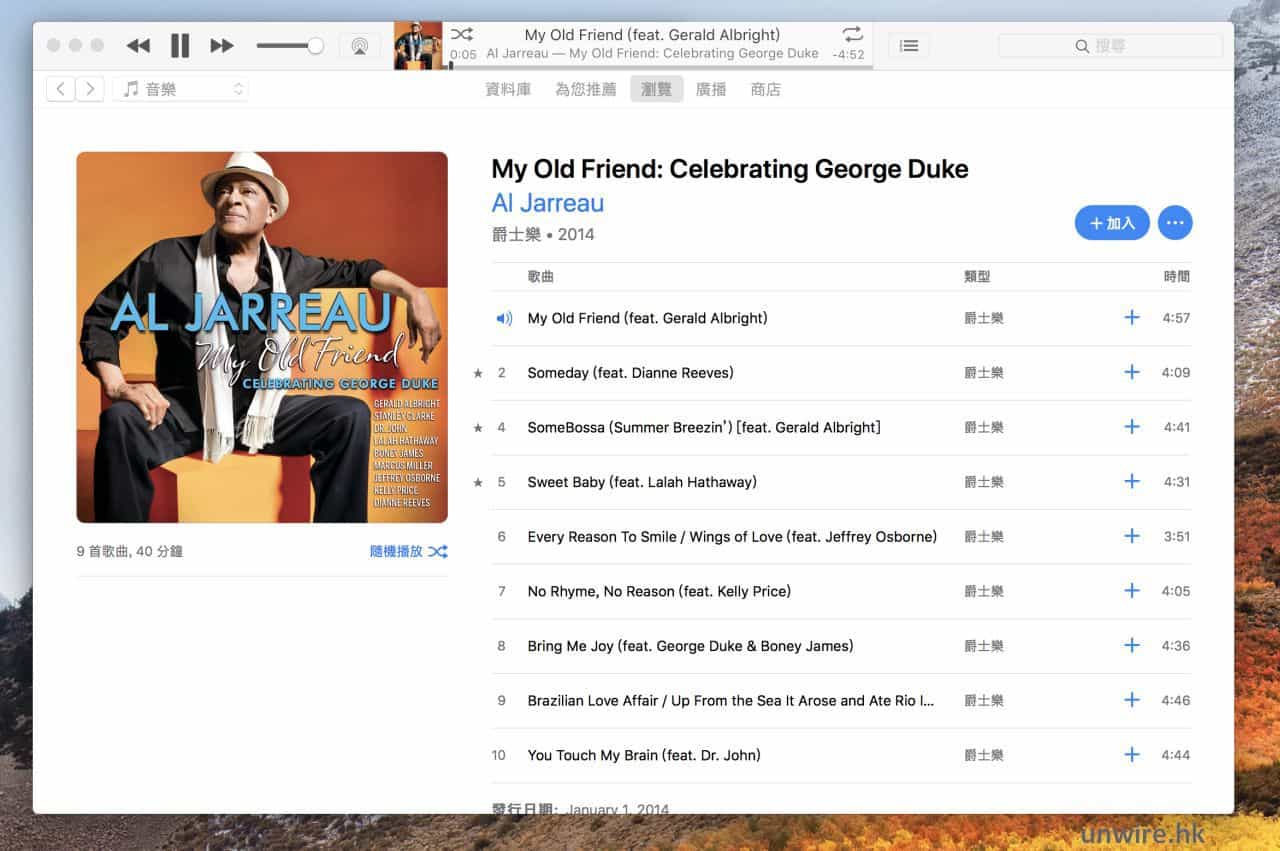Screen dimensions: 1280x851
Task: Click plus icon beside 'You Touch My Brain'
Action: tap(1131, 755)
